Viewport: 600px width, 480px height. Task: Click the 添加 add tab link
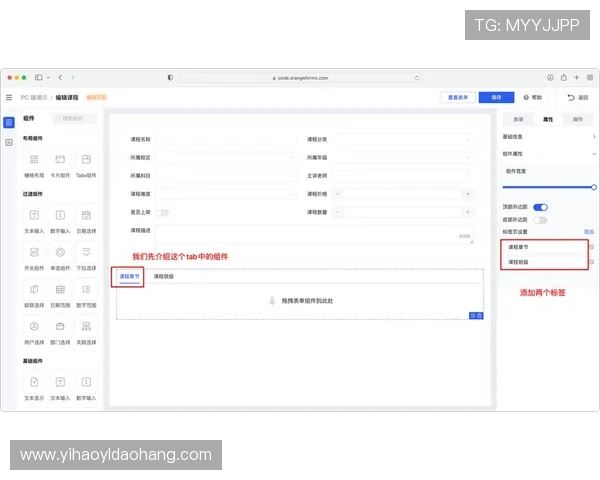(x=589, y=232)
